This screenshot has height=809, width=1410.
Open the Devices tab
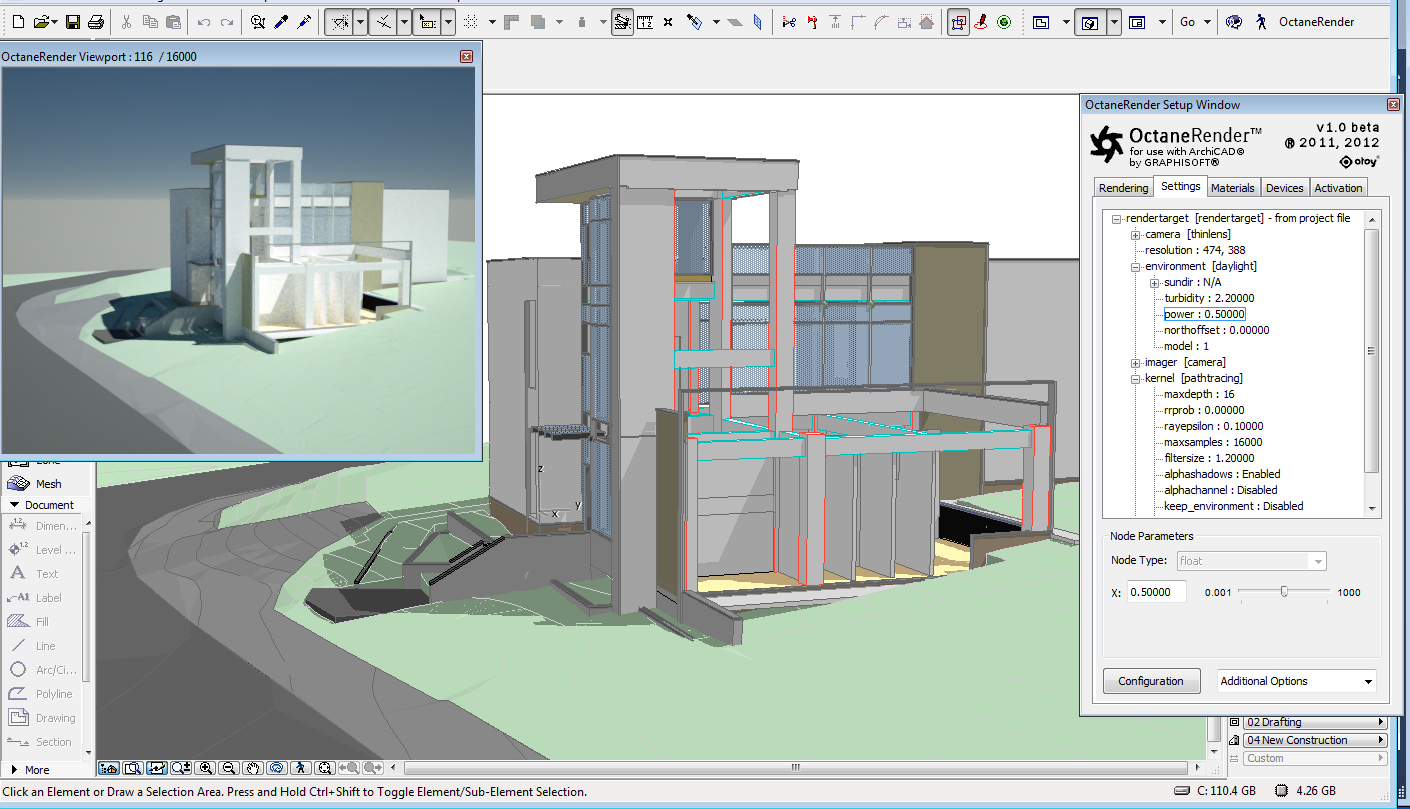[1284, 188]
